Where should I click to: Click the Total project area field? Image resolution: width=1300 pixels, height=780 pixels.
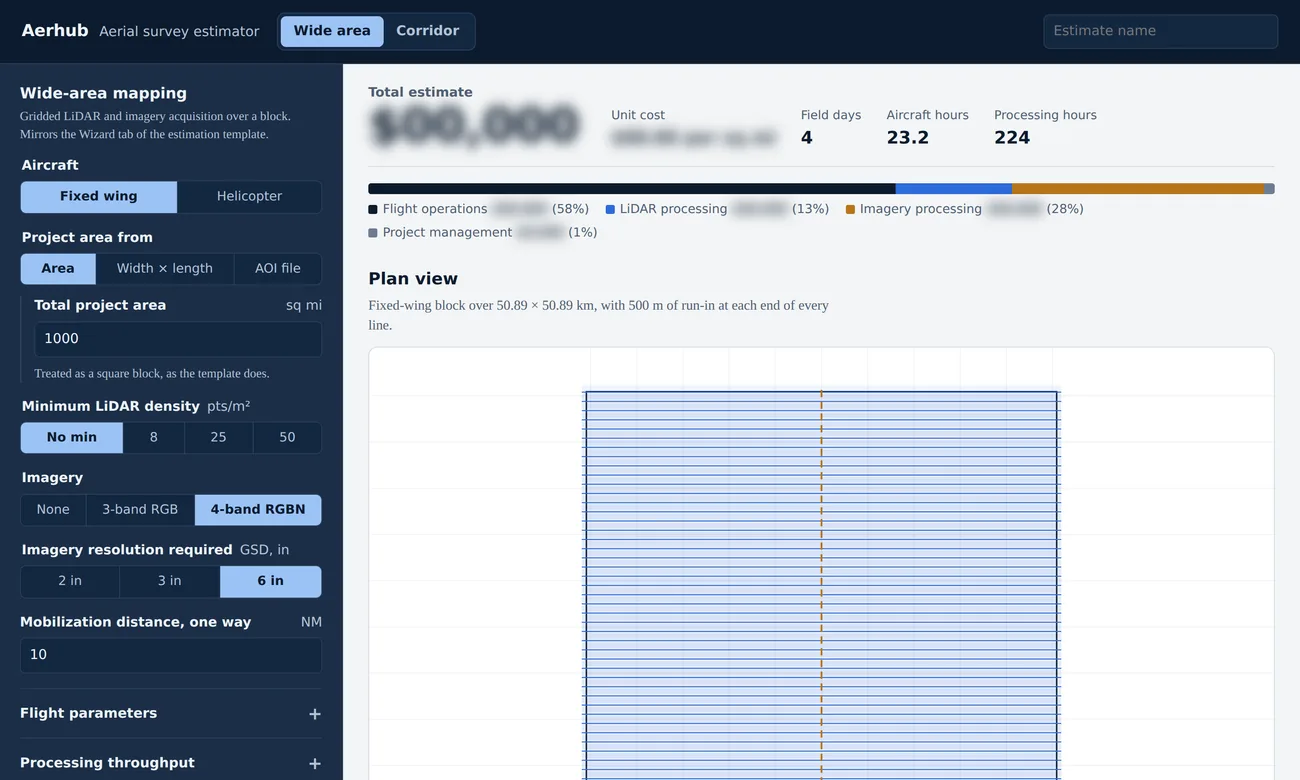178,339
